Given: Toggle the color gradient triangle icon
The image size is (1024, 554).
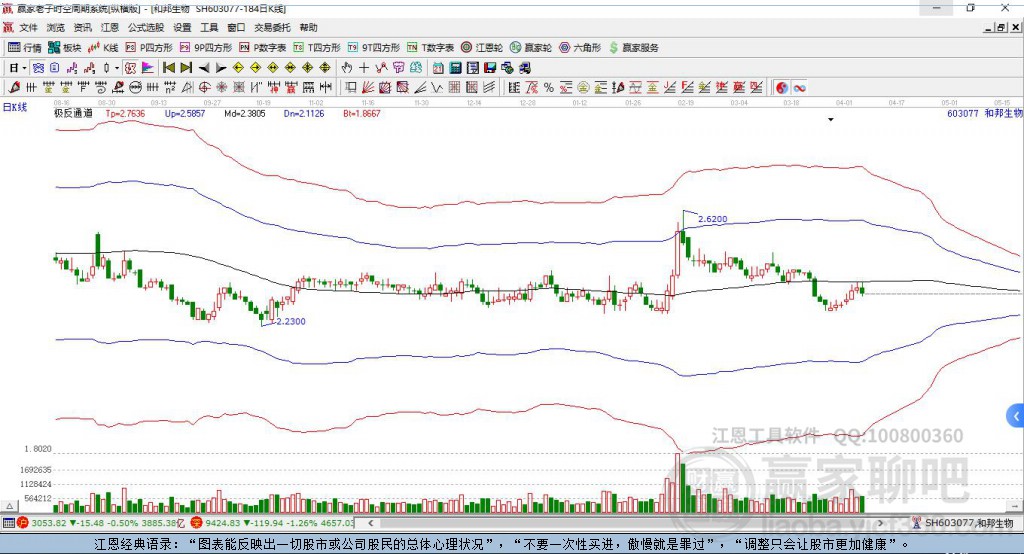Looking at the screenshot, I should click(148, 68).
